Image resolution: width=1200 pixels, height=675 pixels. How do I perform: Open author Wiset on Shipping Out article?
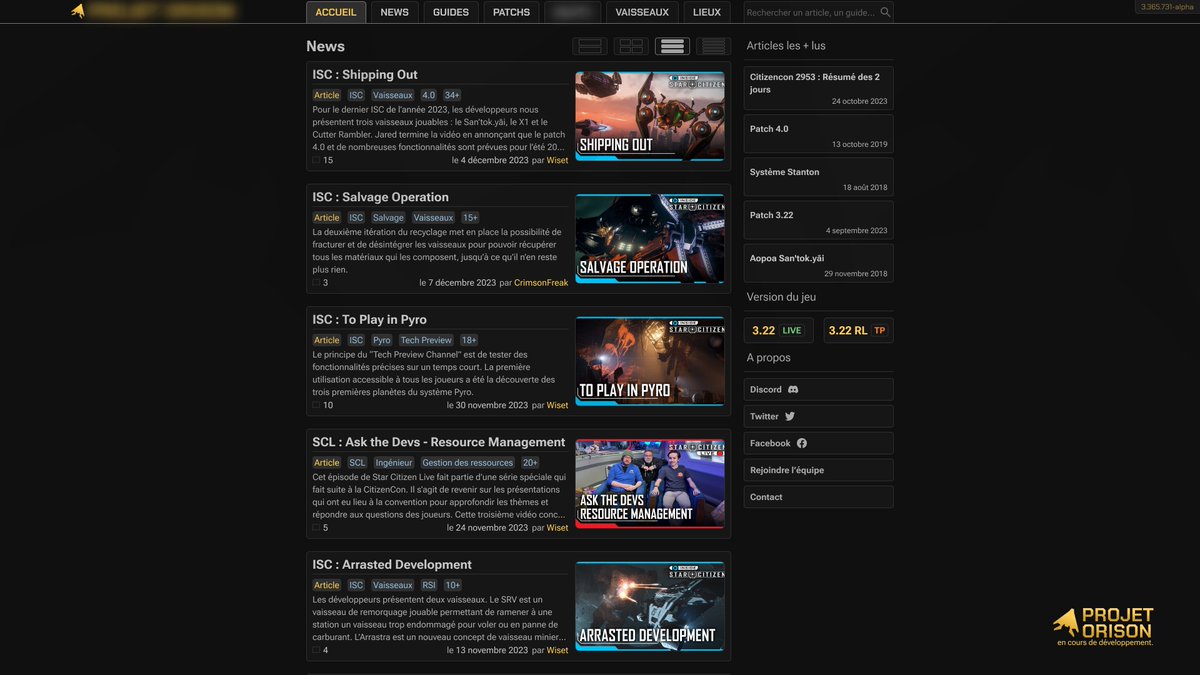(557, 160)
